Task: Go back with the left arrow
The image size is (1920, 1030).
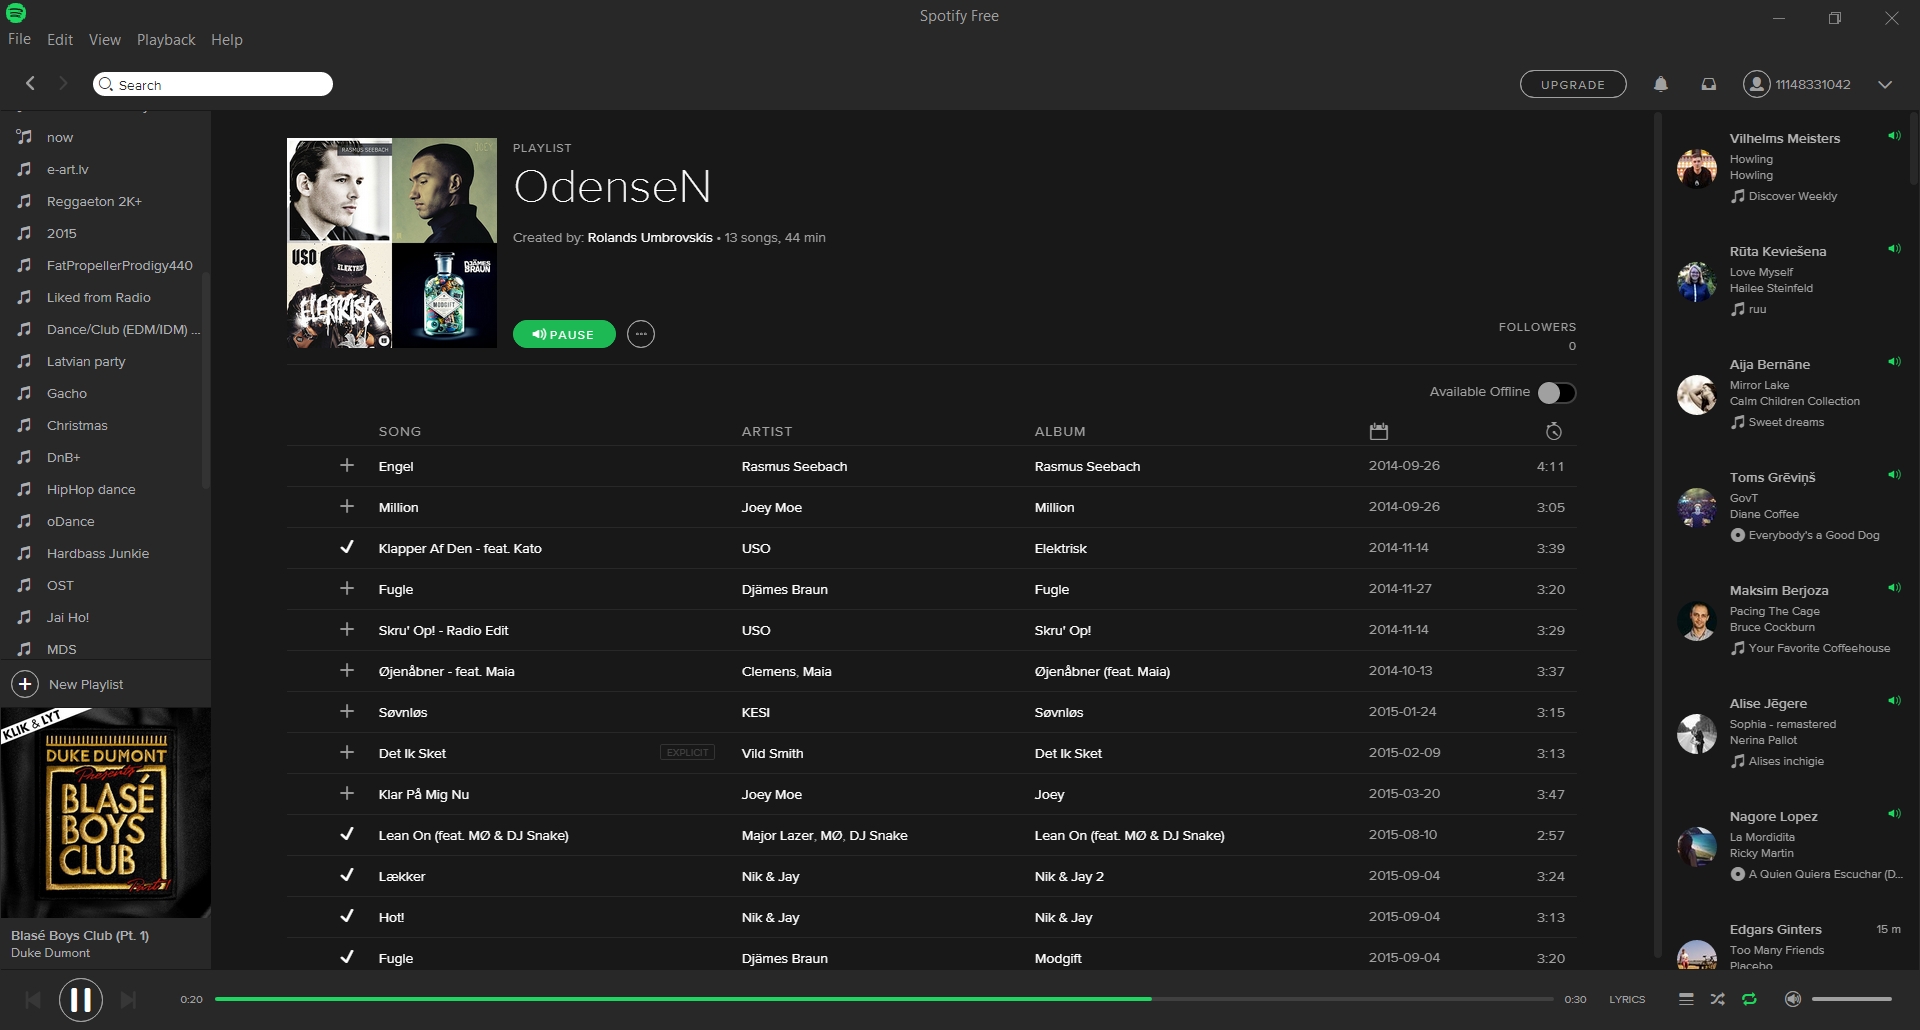Action: coord(30,83)
